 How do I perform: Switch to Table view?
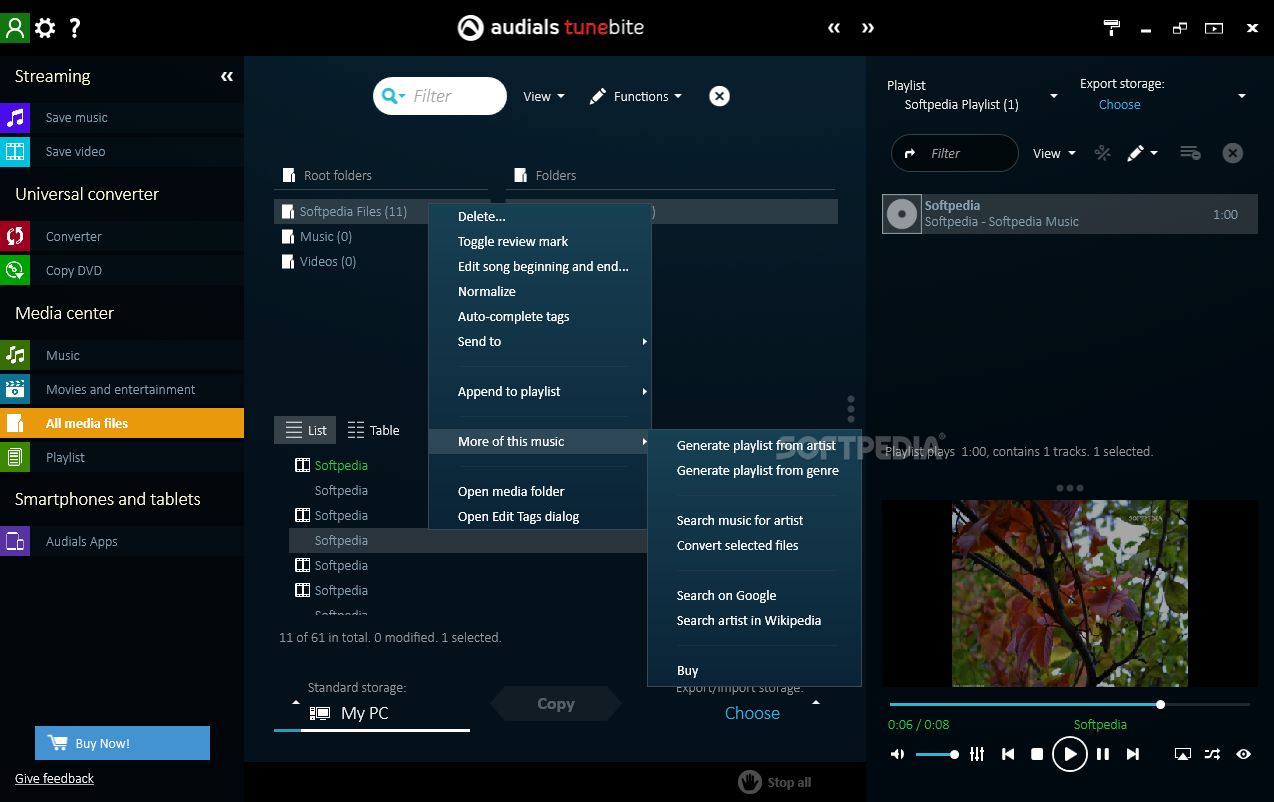pyautogui.click(x=373, y=430)
